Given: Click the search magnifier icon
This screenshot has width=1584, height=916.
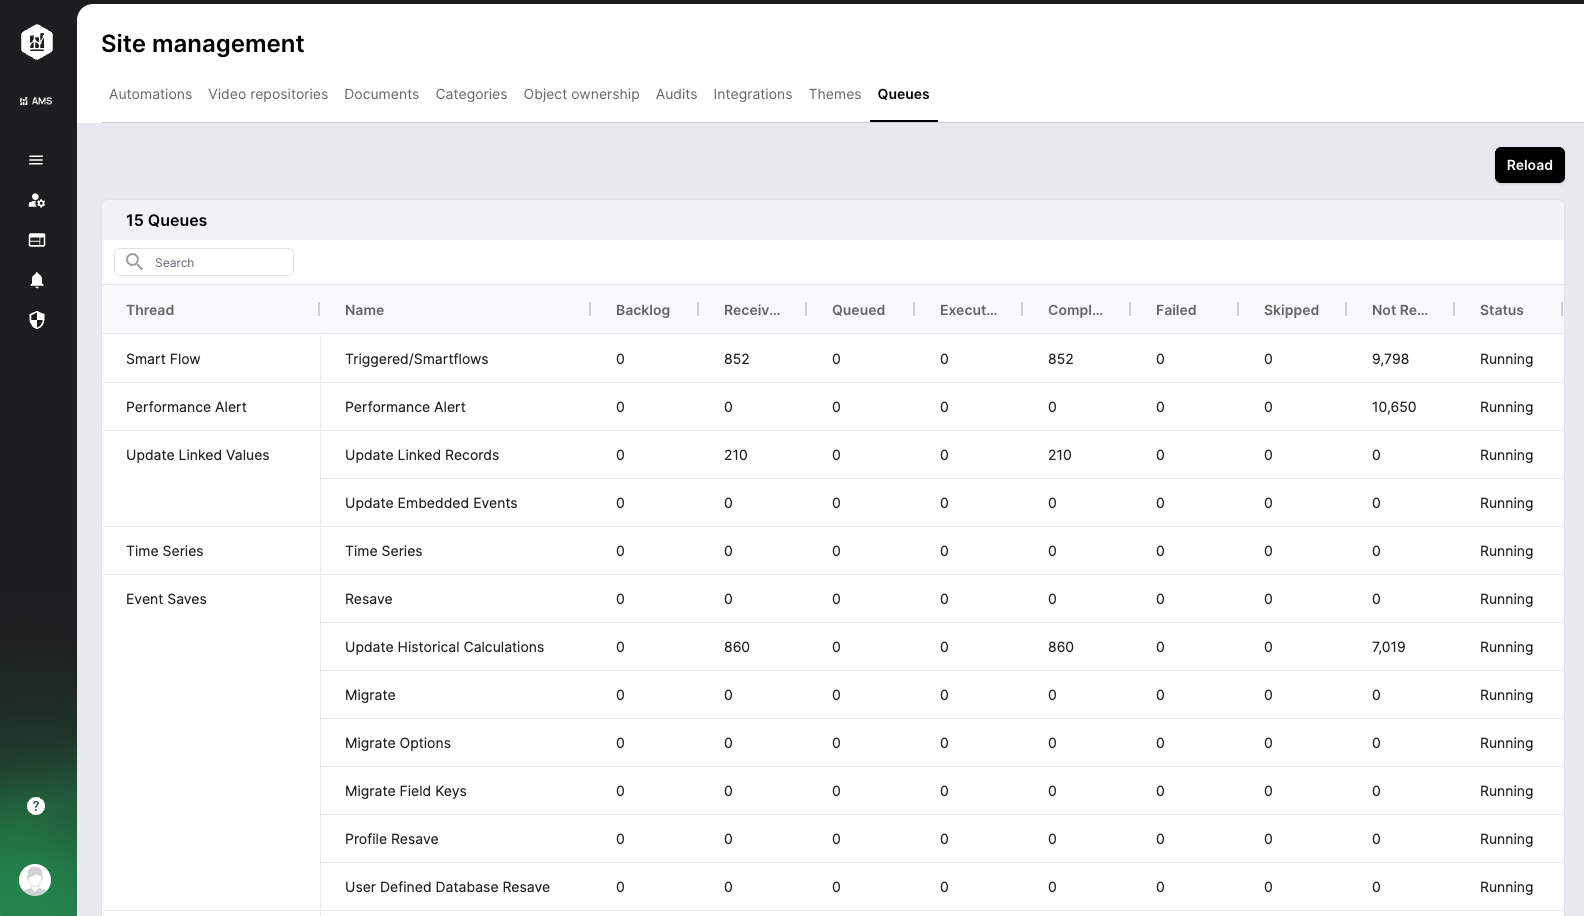Looking at the screenshot, I should pyautogui.click(x=134, y=262).
